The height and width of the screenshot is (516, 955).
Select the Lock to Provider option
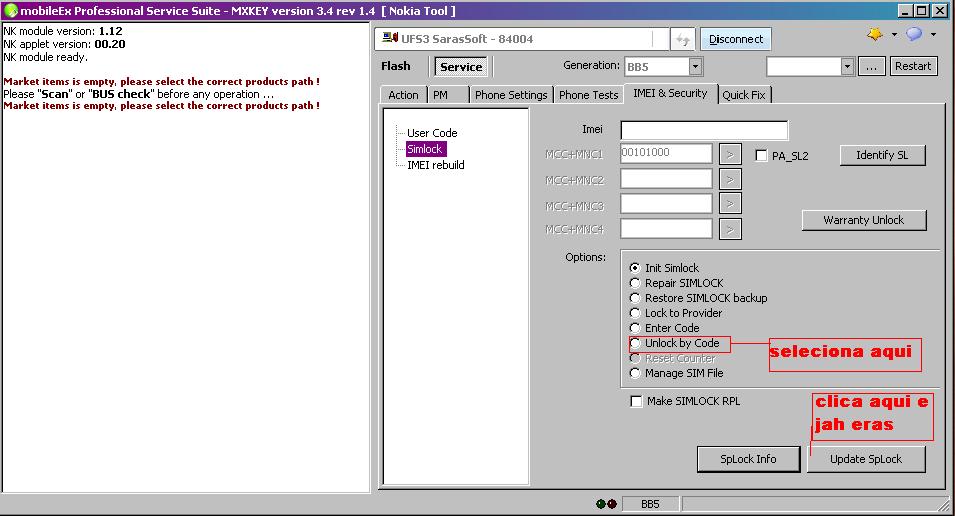[635, 313]
